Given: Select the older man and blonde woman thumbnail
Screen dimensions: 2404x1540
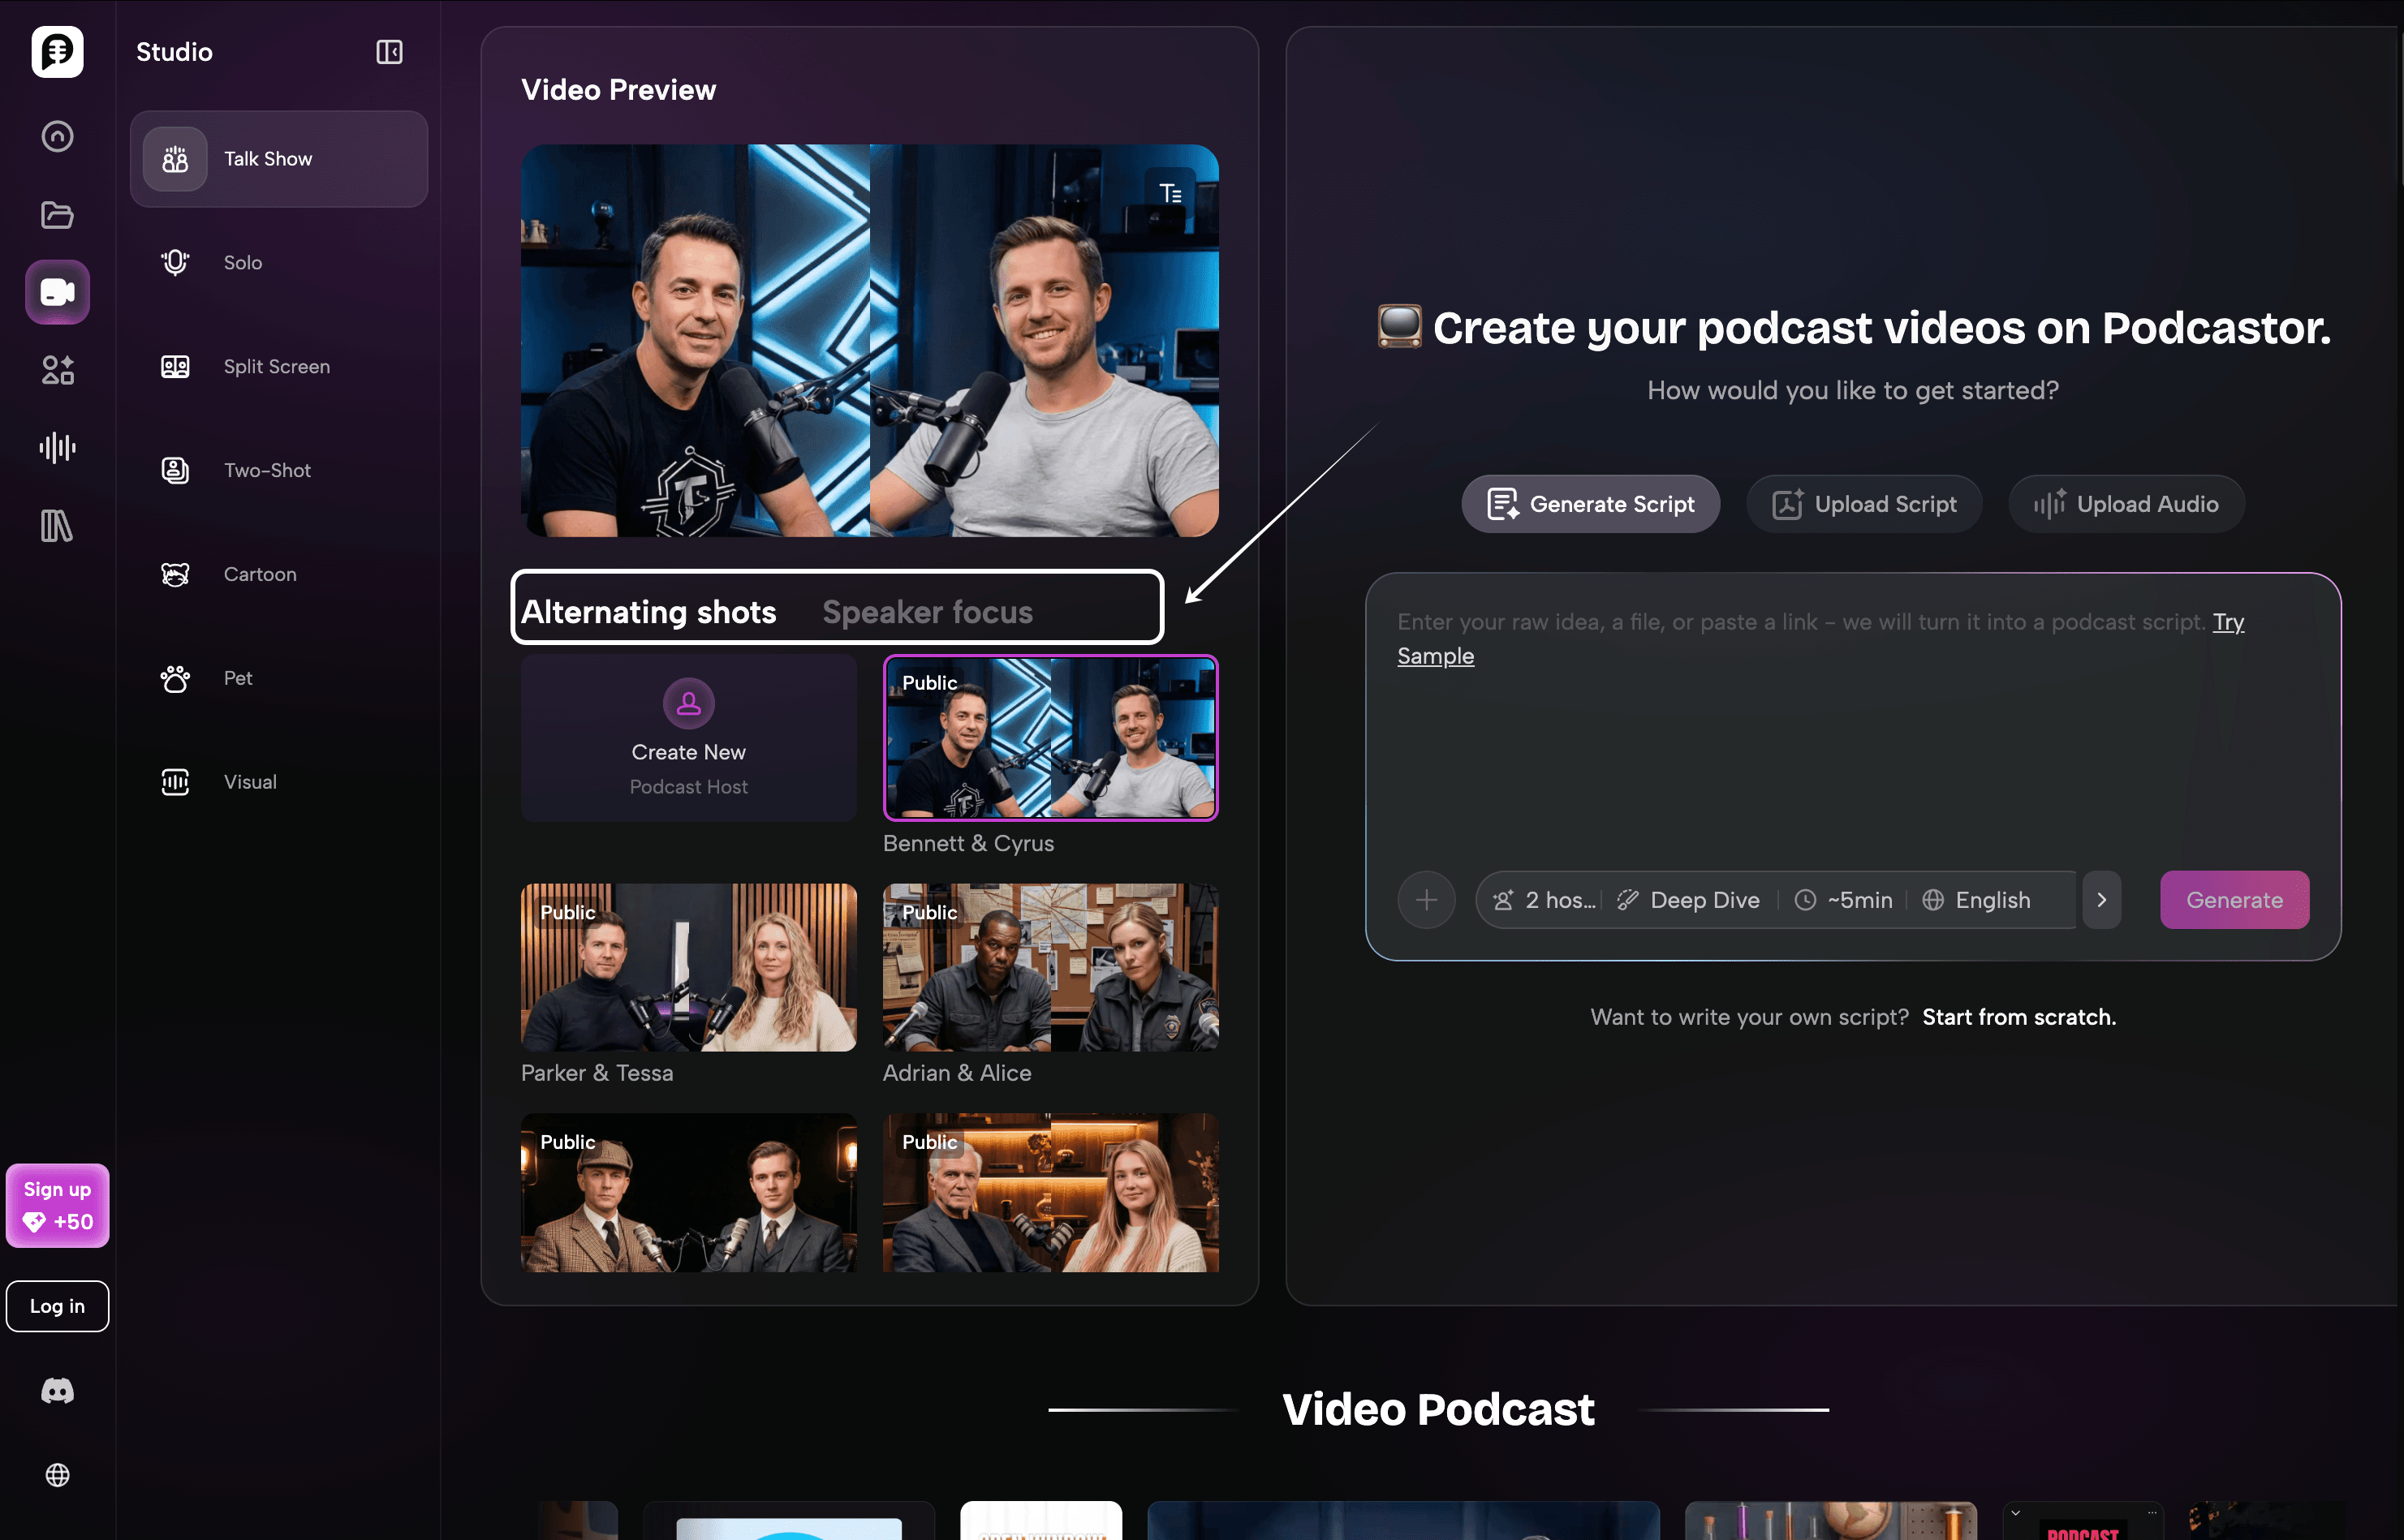Looking at the screenshot, I should pos(1050,1193).
